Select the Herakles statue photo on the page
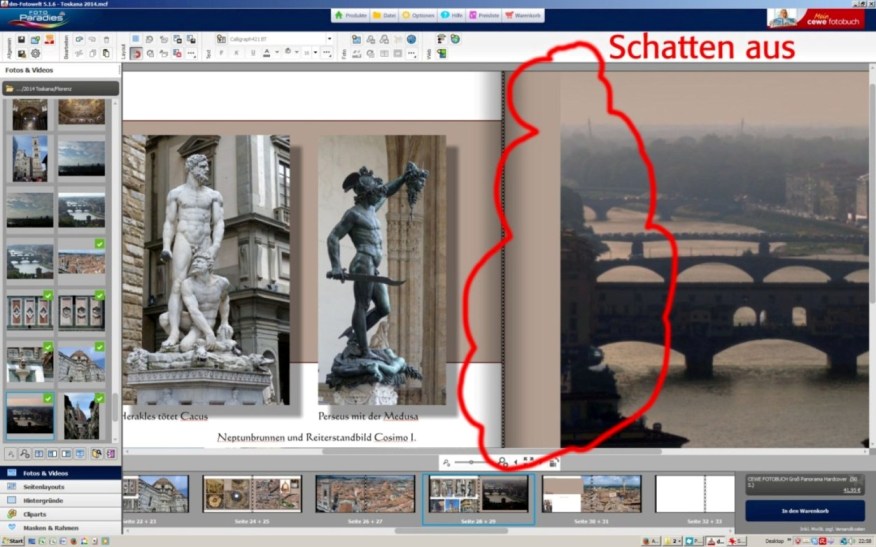 [x=206, y=269]
